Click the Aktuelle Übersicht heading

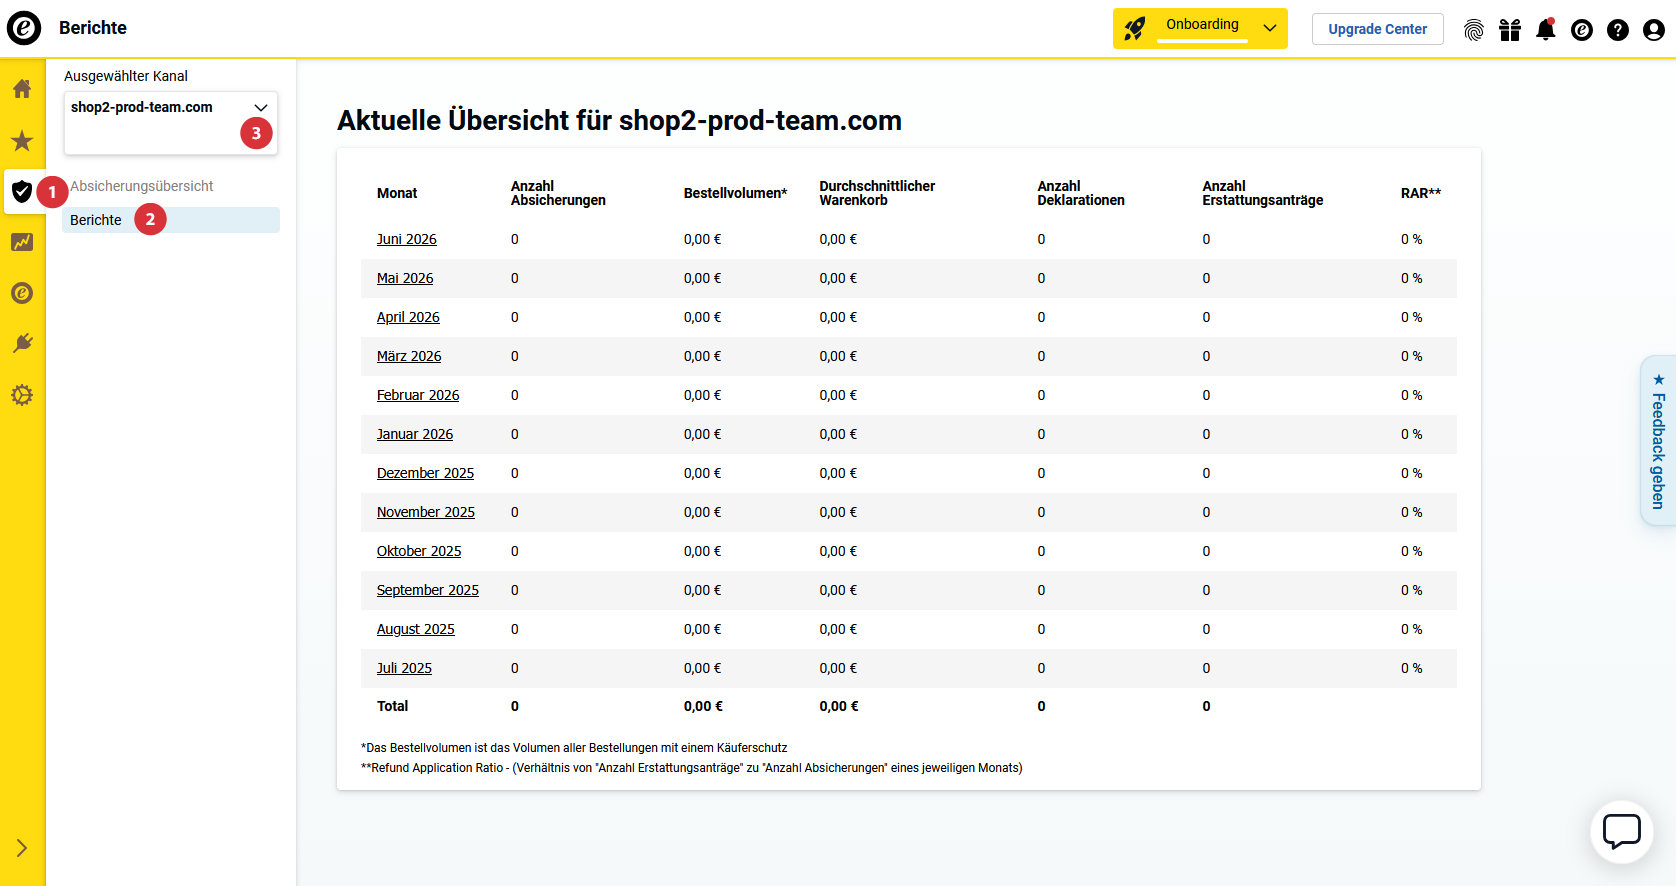619,120
